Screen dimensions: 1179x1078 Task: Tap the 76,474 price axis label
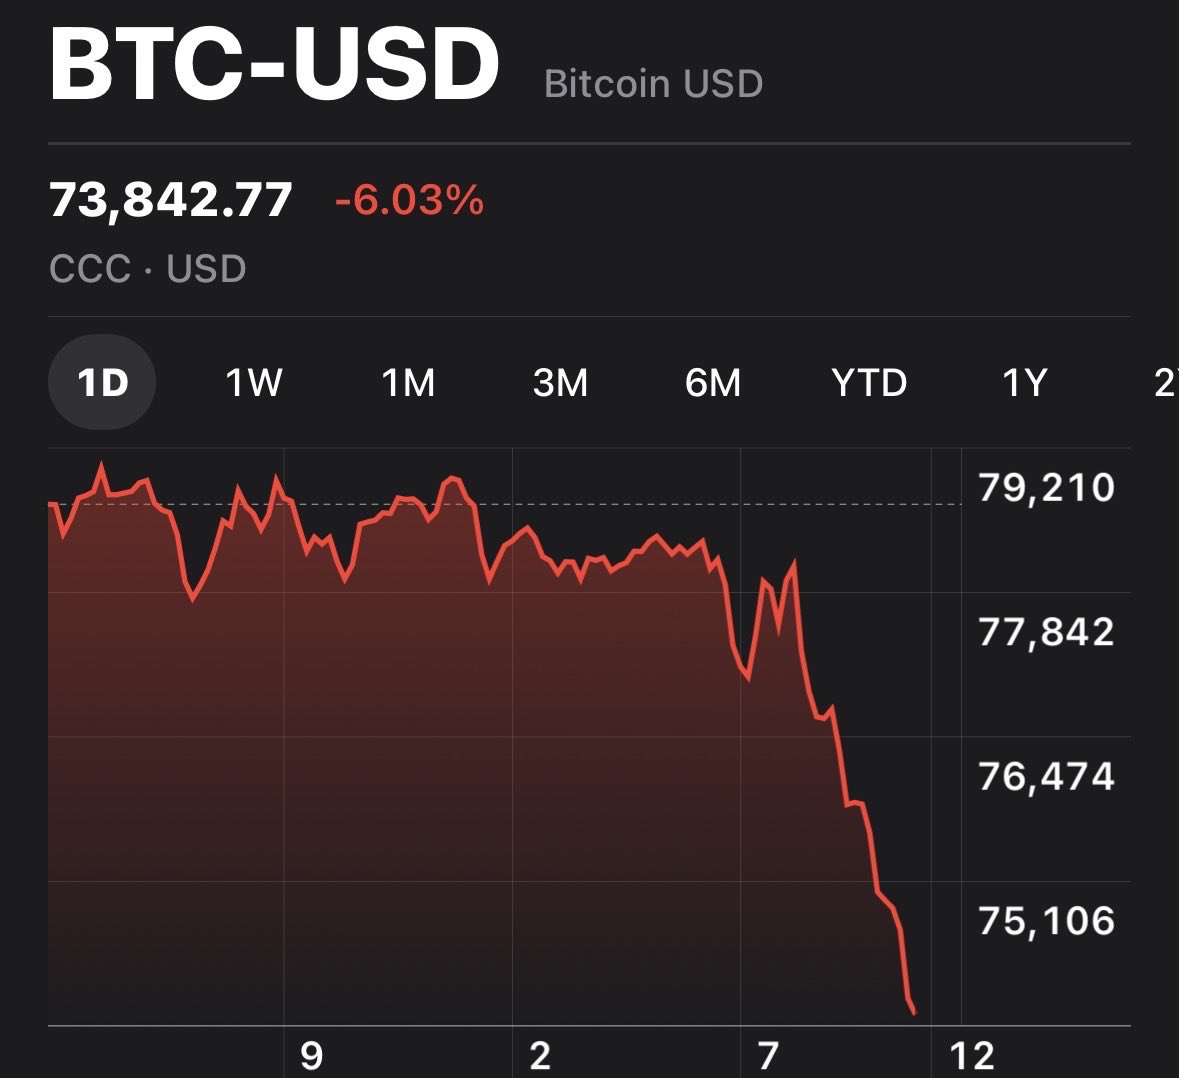(1046, 776)
